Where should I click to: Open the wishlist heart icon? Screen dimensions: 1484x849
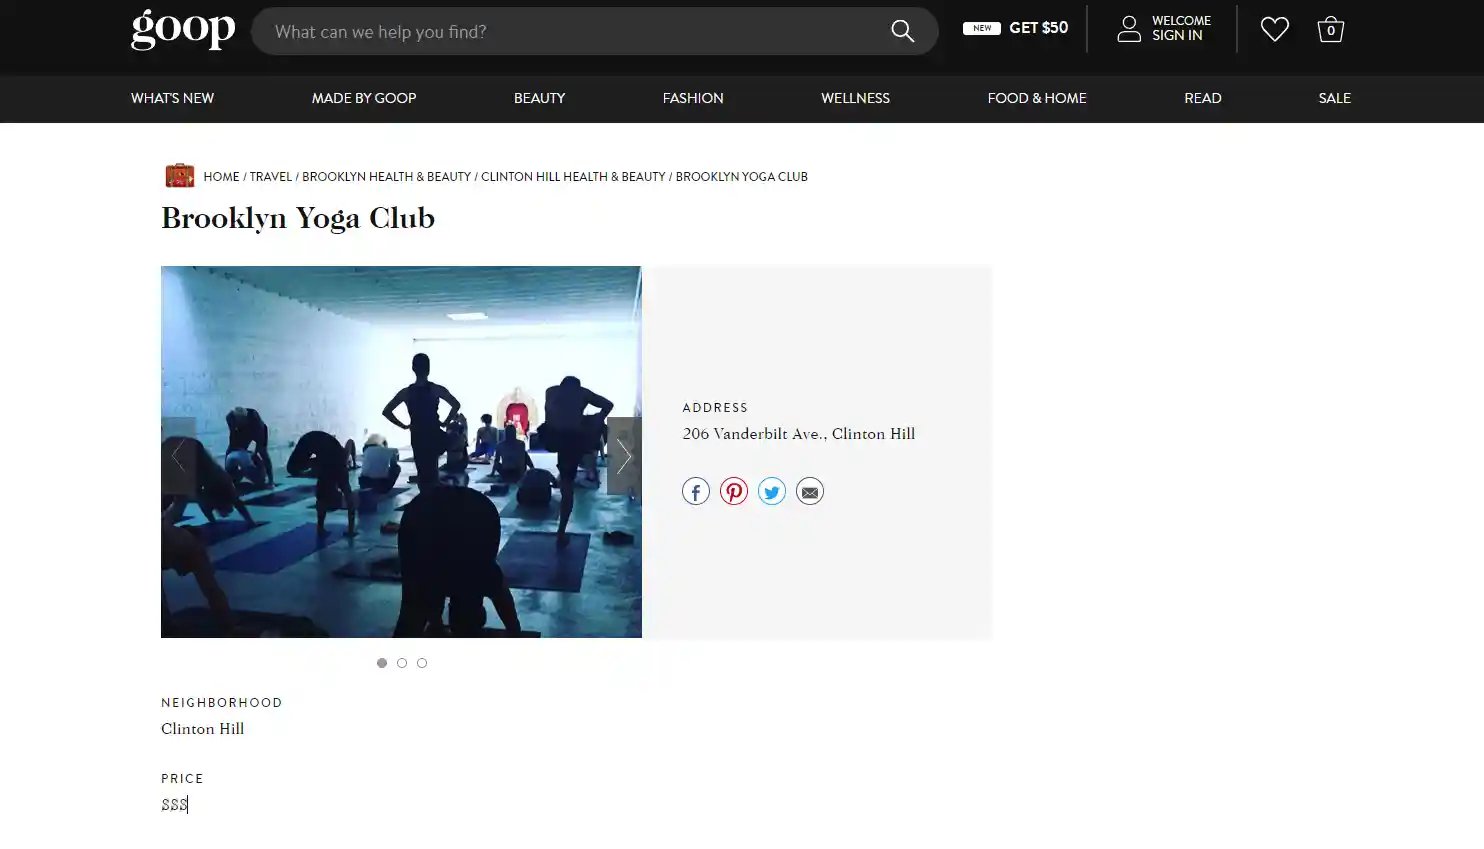point(1274,29)
